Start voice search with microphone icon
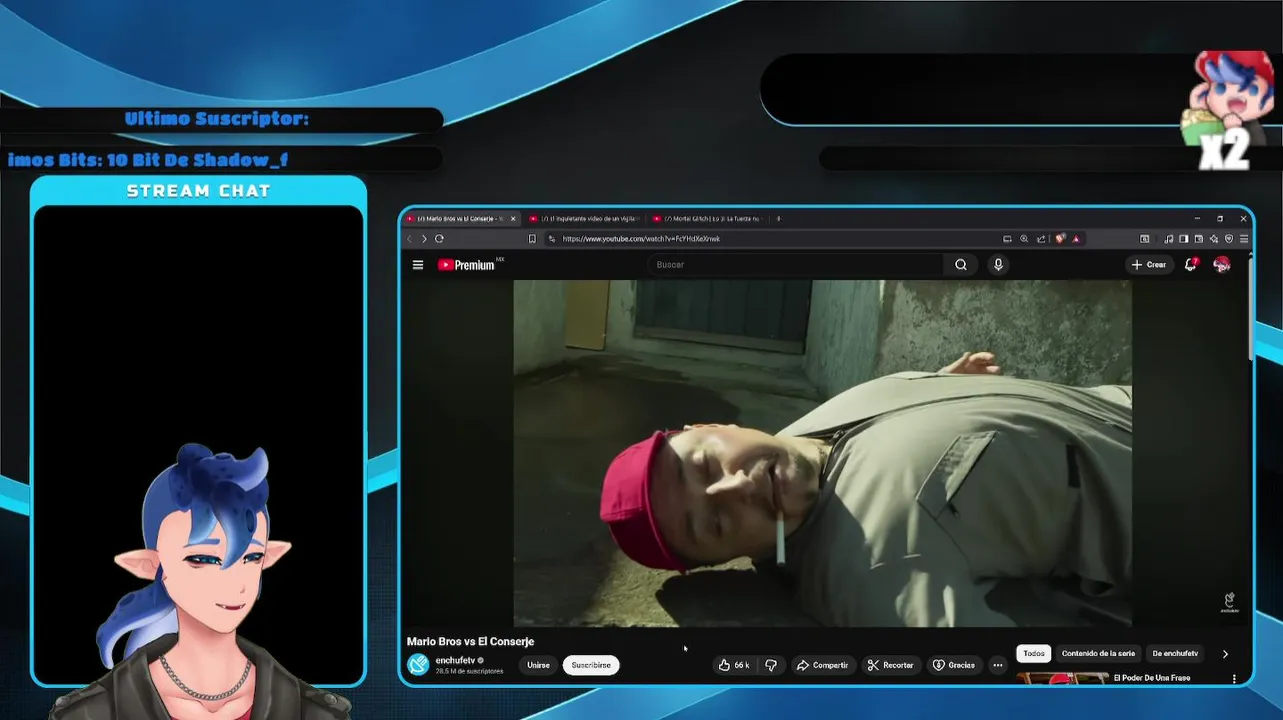 pyautogui.click(x=998, y=265)
